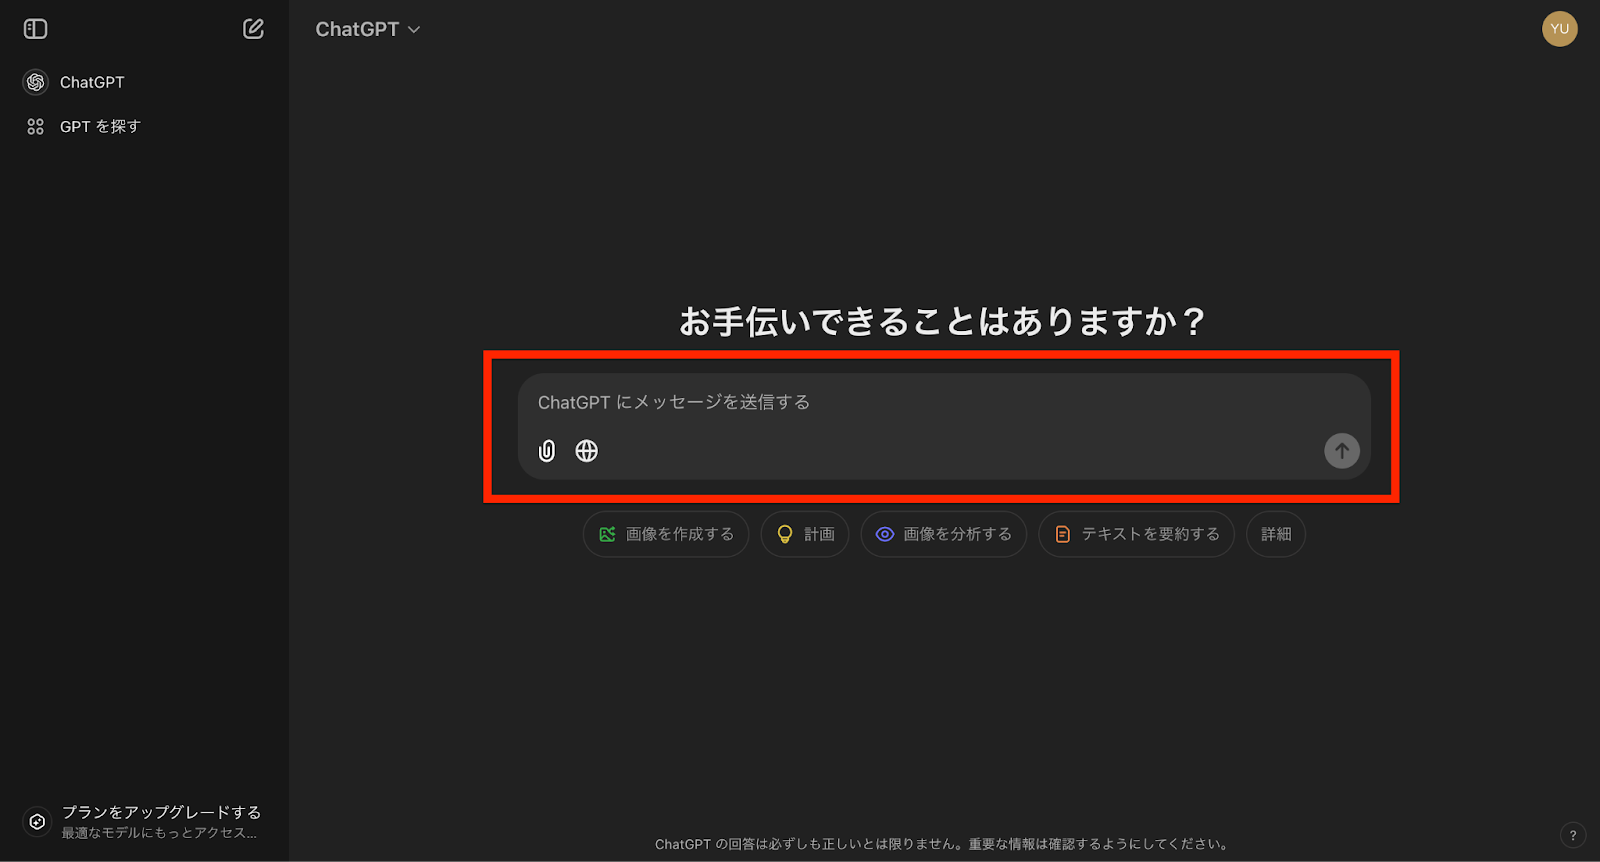Attach a file using the paperclip icon
Screen dimensions: 1600x862
(x=547, y=451)
